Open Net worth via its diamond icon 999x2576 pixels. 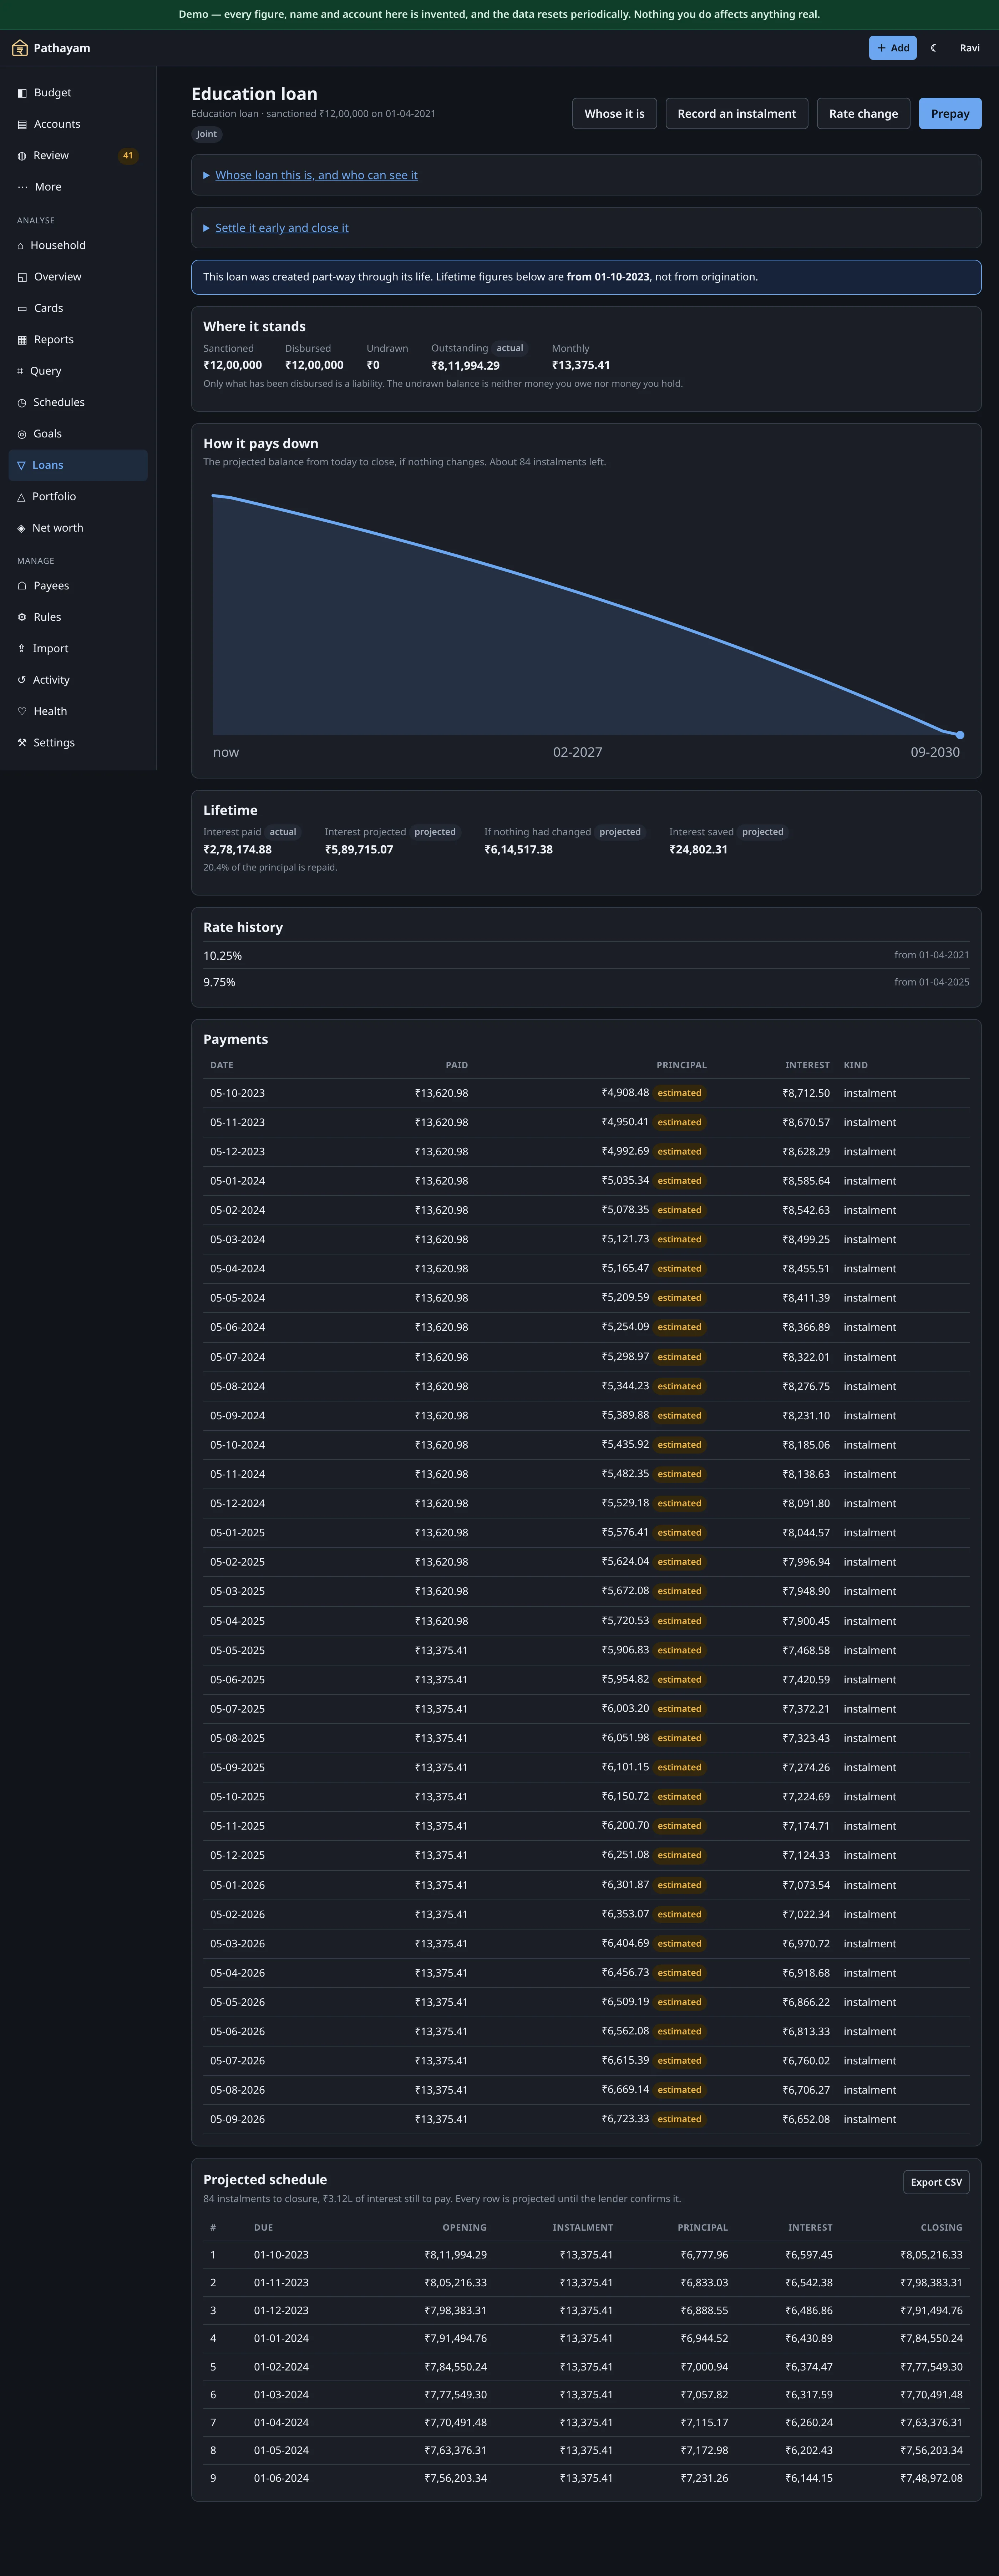21,528
